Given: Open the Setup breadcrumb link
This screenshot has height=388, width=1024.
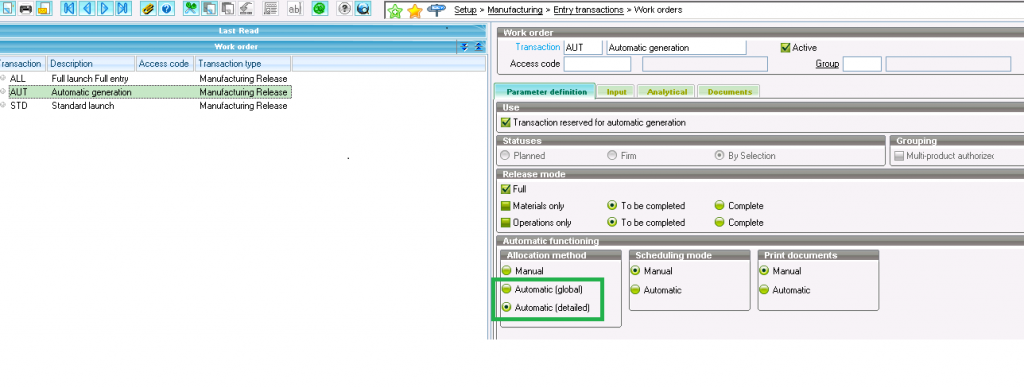Looking at the screenshot, I should click(465, 10).
